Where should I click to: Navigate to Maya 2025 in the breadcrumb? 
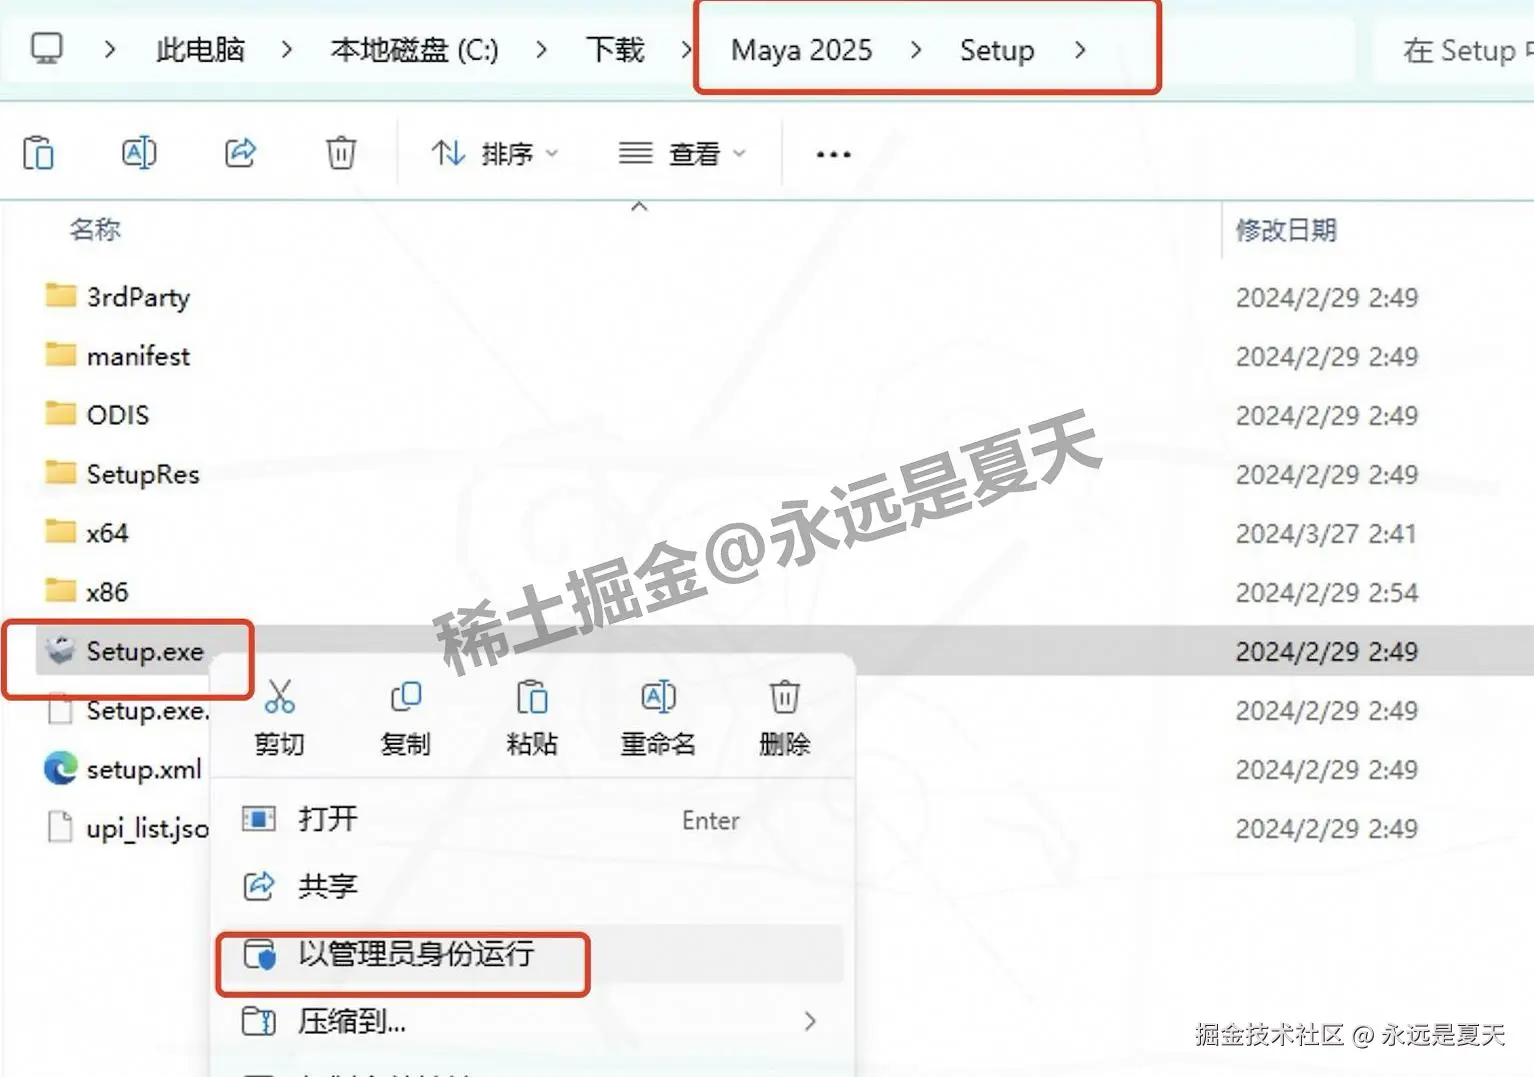[801, 50]
